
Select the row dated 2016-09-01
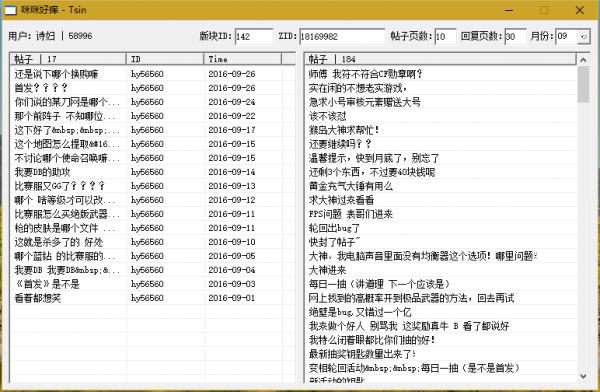tap(153, 298)
